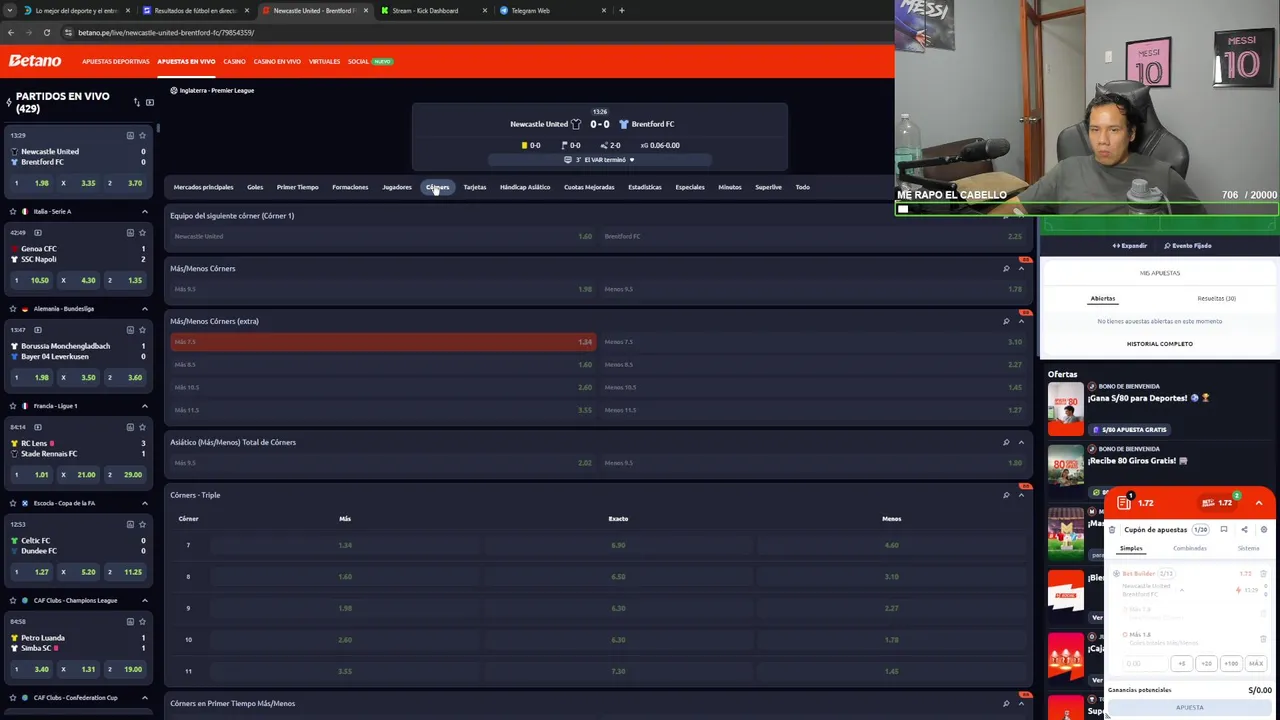Collapse the Italia - Serie A section

point(144,211)
